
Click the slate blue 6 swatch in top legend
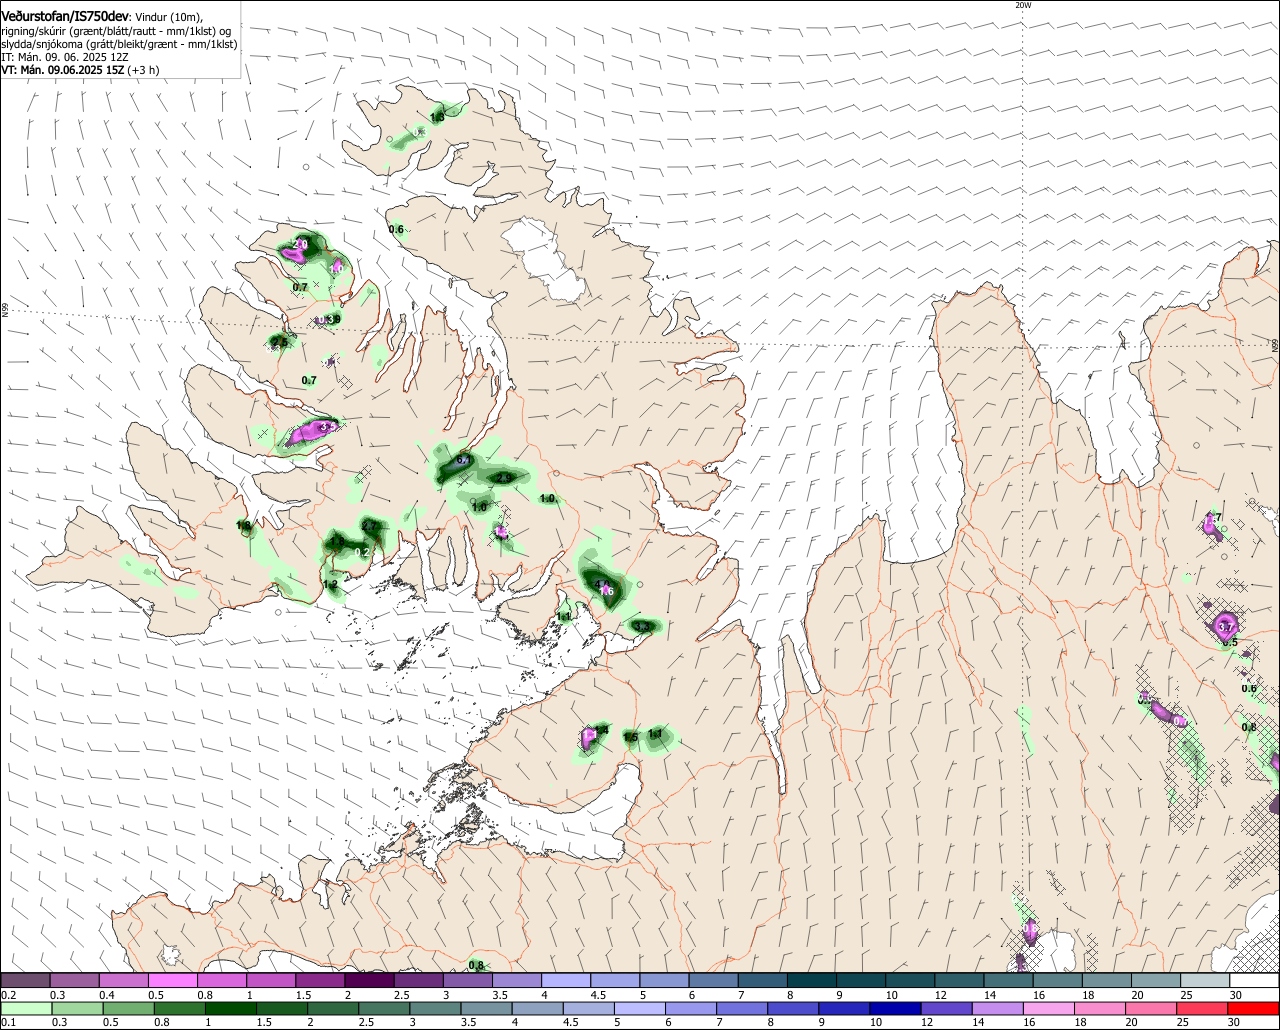point(713,980)
